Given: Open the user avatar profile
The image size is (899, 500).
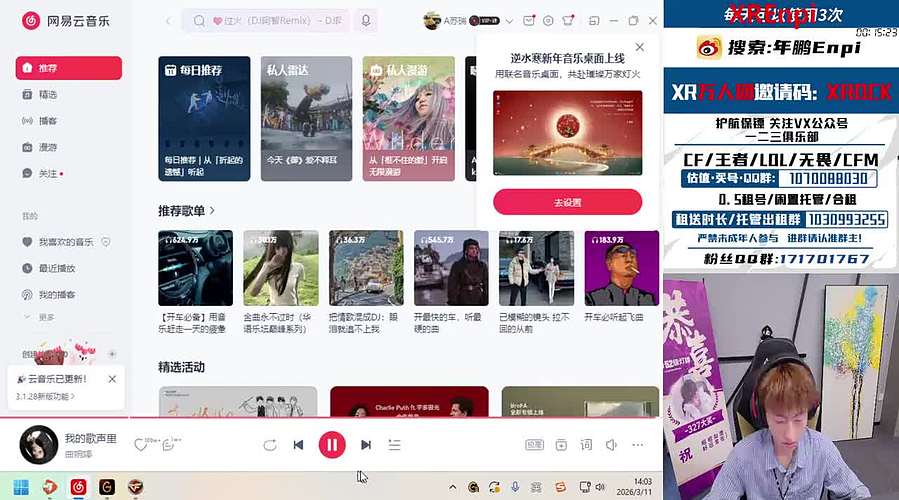Looking at the screenshot, I should 431,21.
